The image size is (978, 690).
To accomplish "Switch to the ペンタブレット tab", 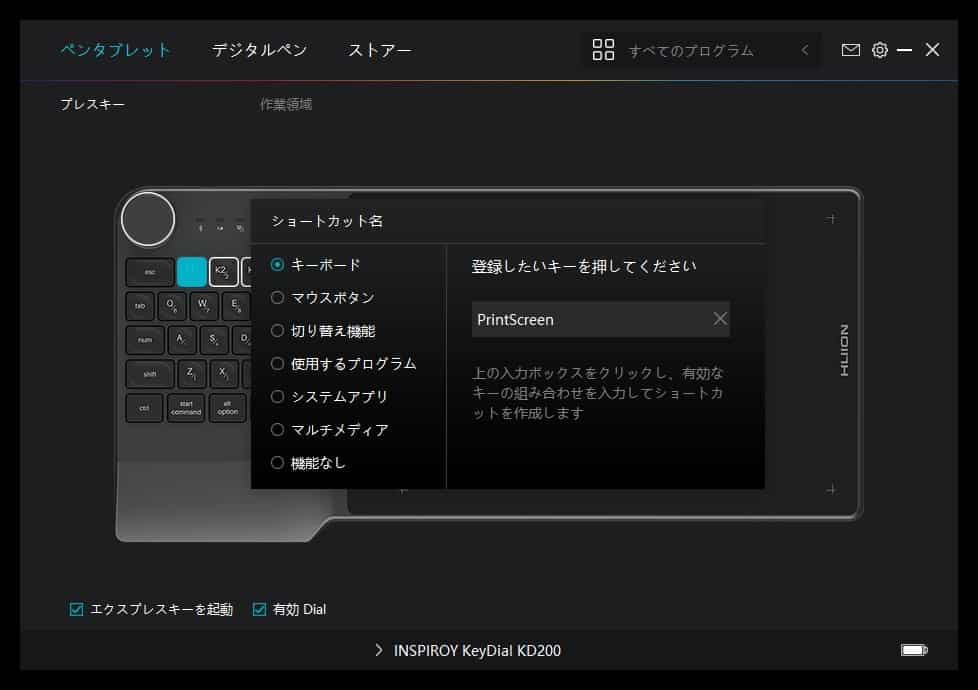I will point(115,50).
